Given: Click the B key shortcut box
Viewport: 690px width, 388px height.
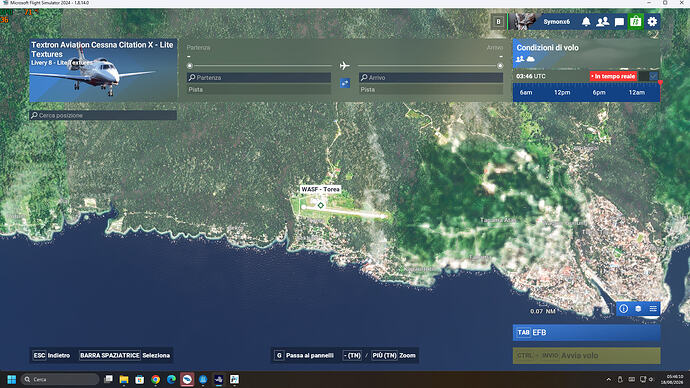Looking at the screenshot, I should 498,22.
